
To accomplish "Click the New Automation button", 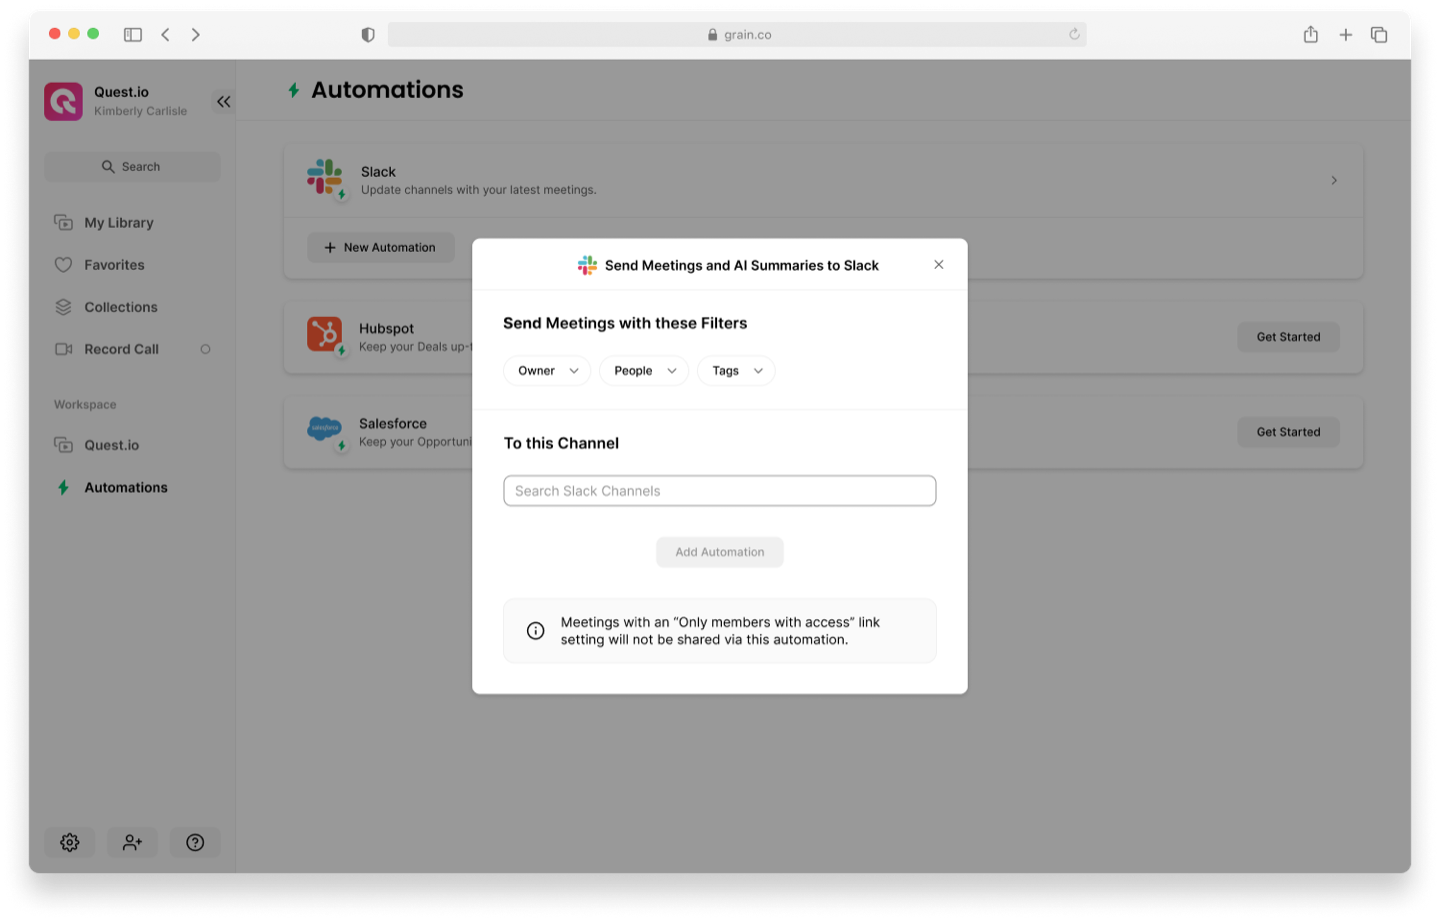I will point(380,248).
